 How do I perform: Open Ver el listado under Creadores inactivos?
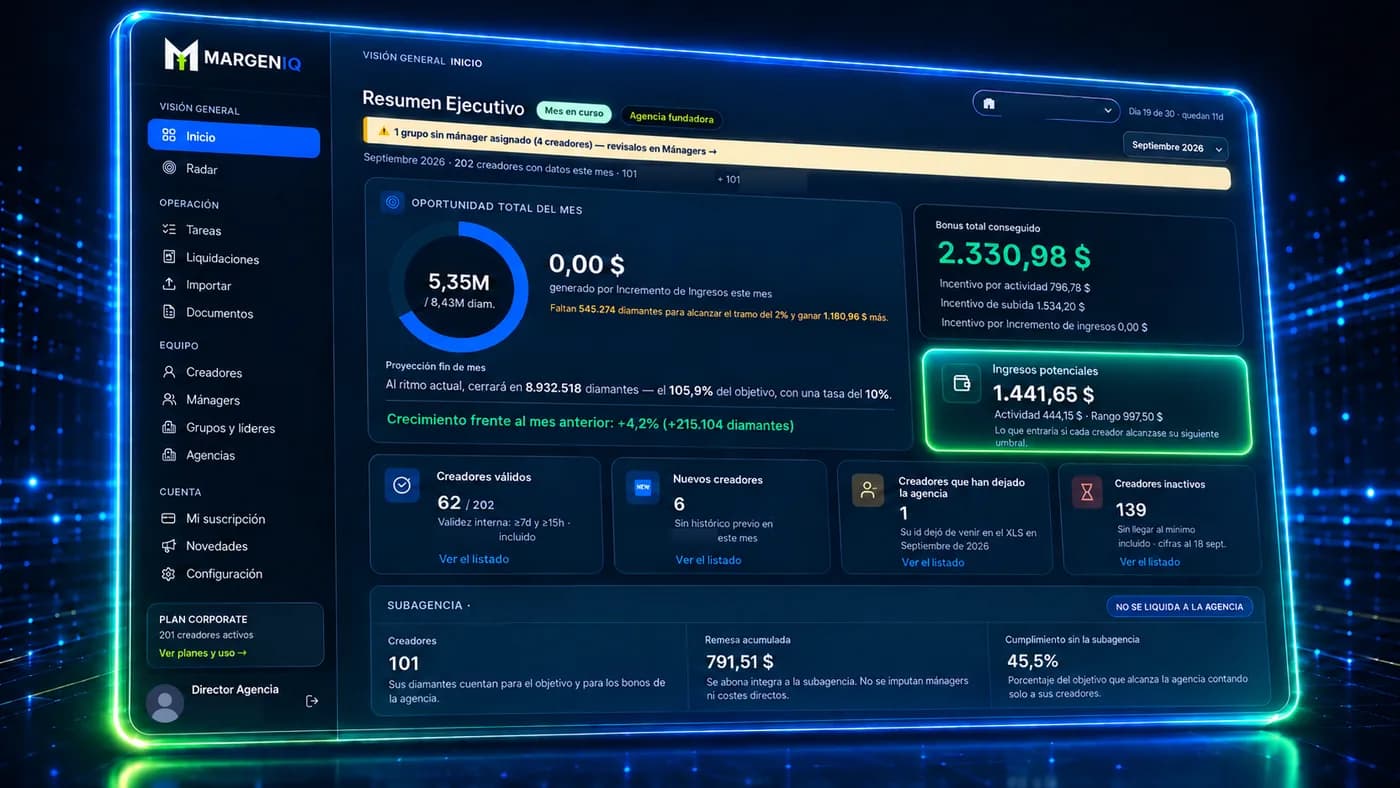[1149, 562]
